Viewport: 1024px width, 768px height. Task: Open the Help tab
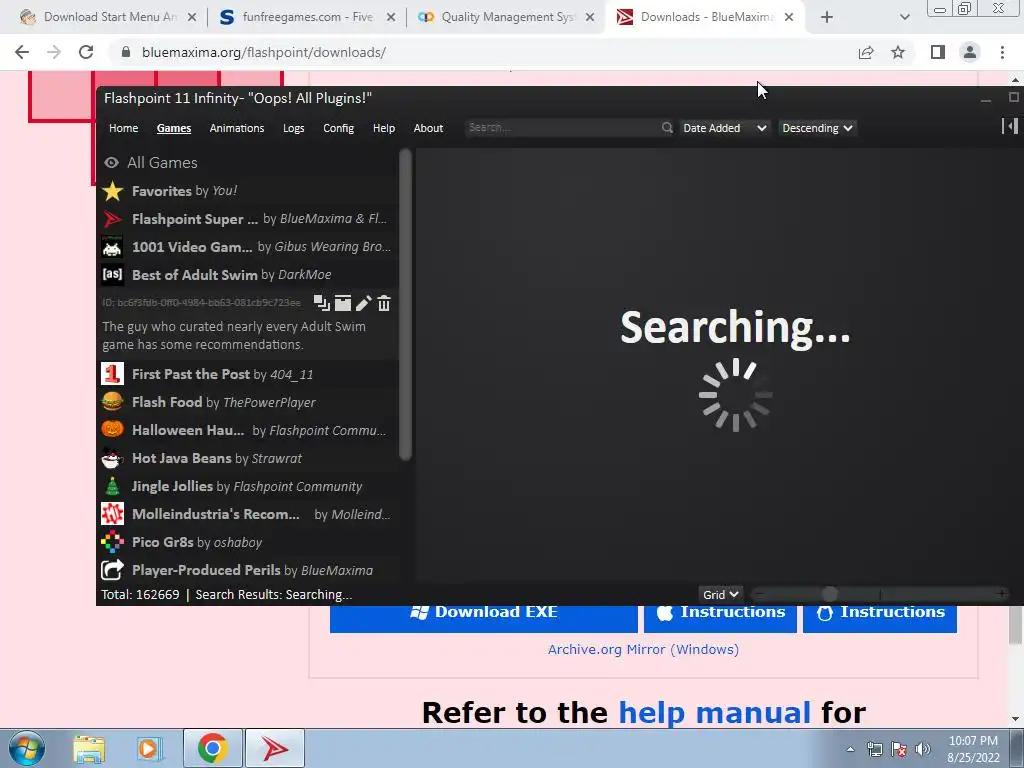coord(384,128)
